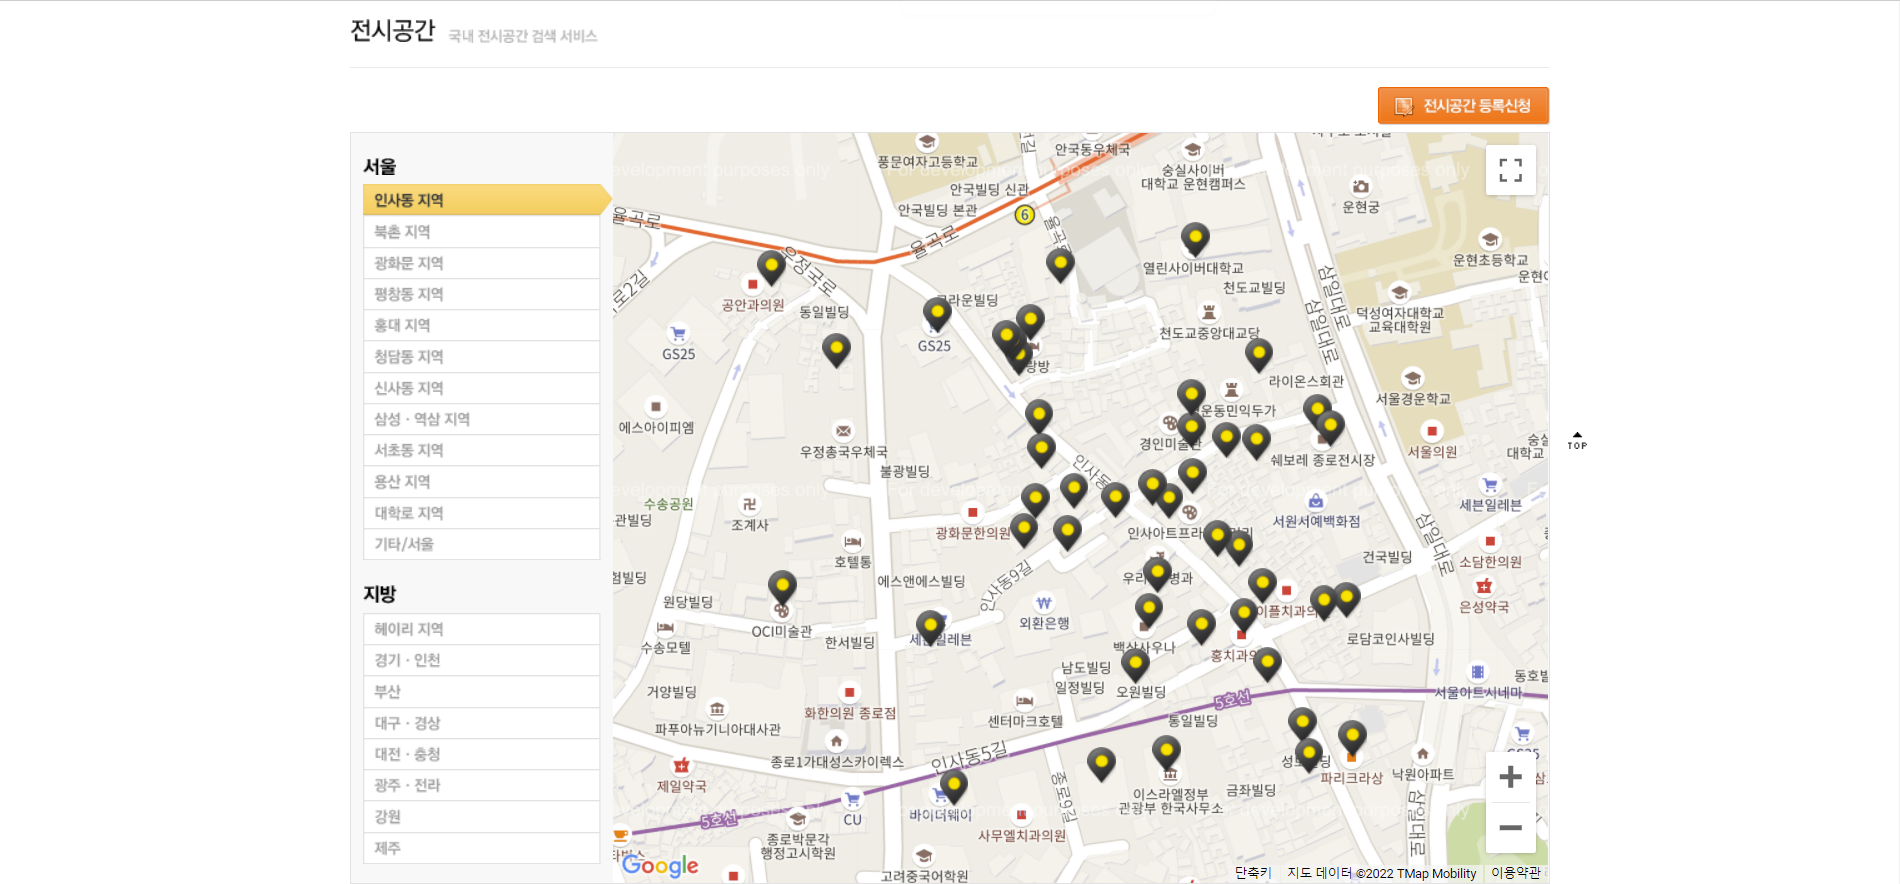Zoom in on the map
This screenshot has width=1900, height=884.
[x=1510, y=777]
